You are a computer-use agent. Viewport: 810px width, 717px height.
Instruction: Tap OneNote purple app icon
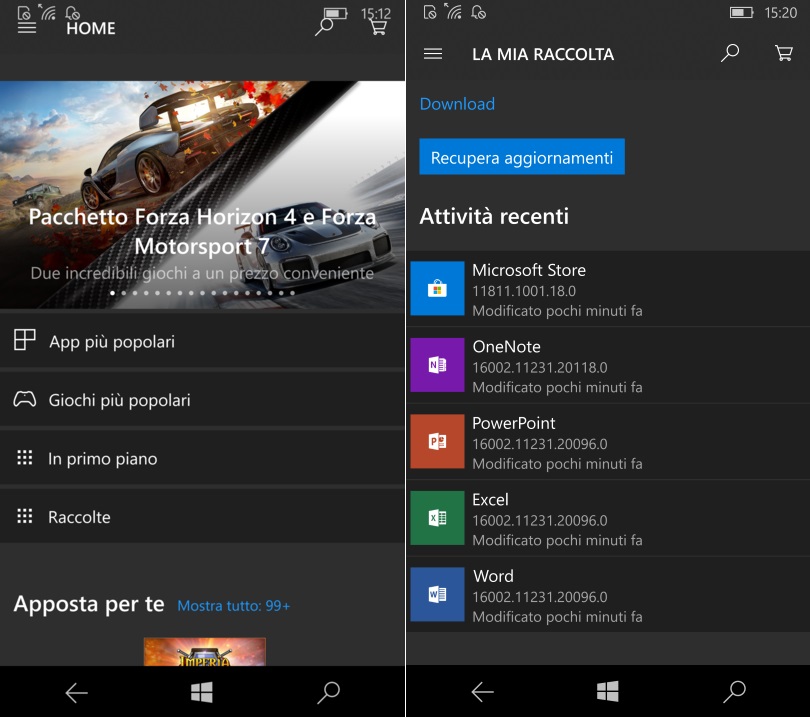pos(438,365)
